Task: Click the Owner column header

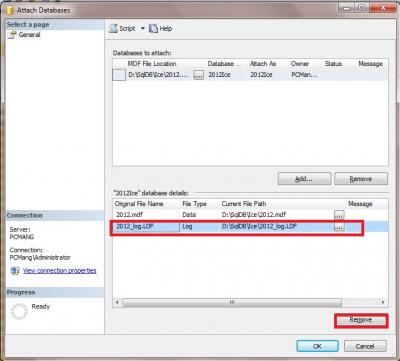Action: coord(300,64)
